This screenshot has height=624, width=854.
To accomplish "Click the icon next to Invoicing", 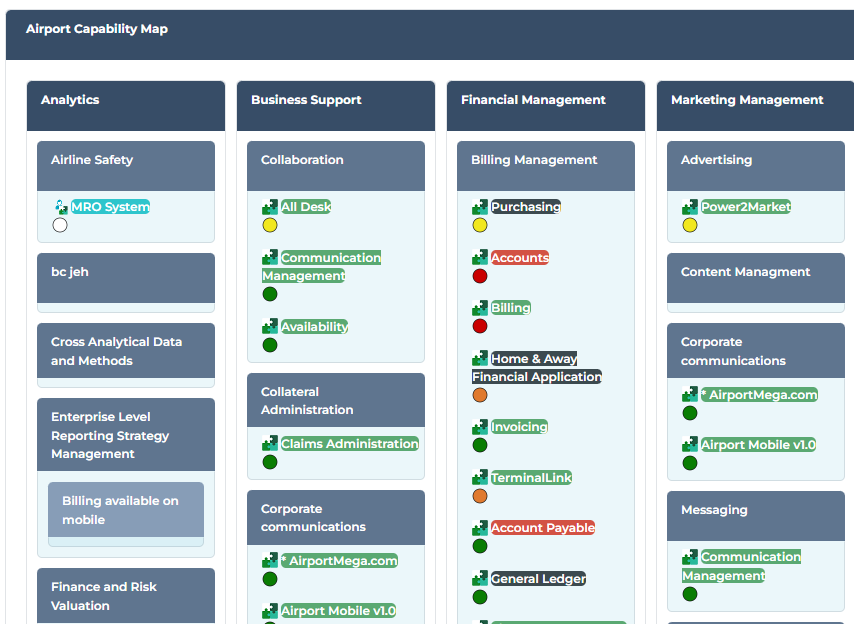I will (x=480, y=427).
